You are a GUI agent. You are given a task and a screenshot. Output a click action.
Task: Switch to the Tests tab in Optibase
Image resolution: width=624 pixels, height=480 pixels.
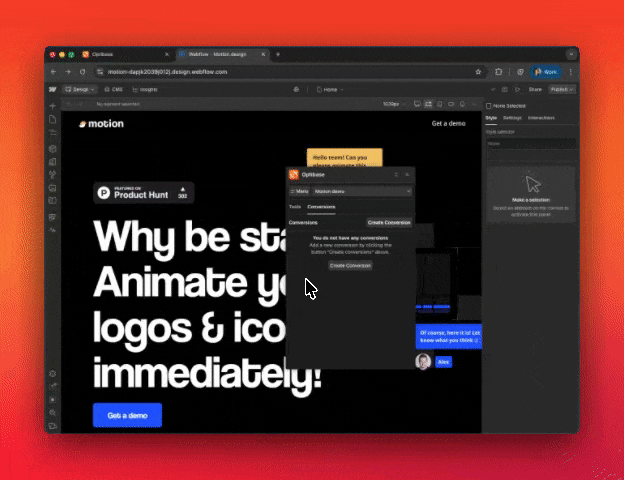pos(295,206)
